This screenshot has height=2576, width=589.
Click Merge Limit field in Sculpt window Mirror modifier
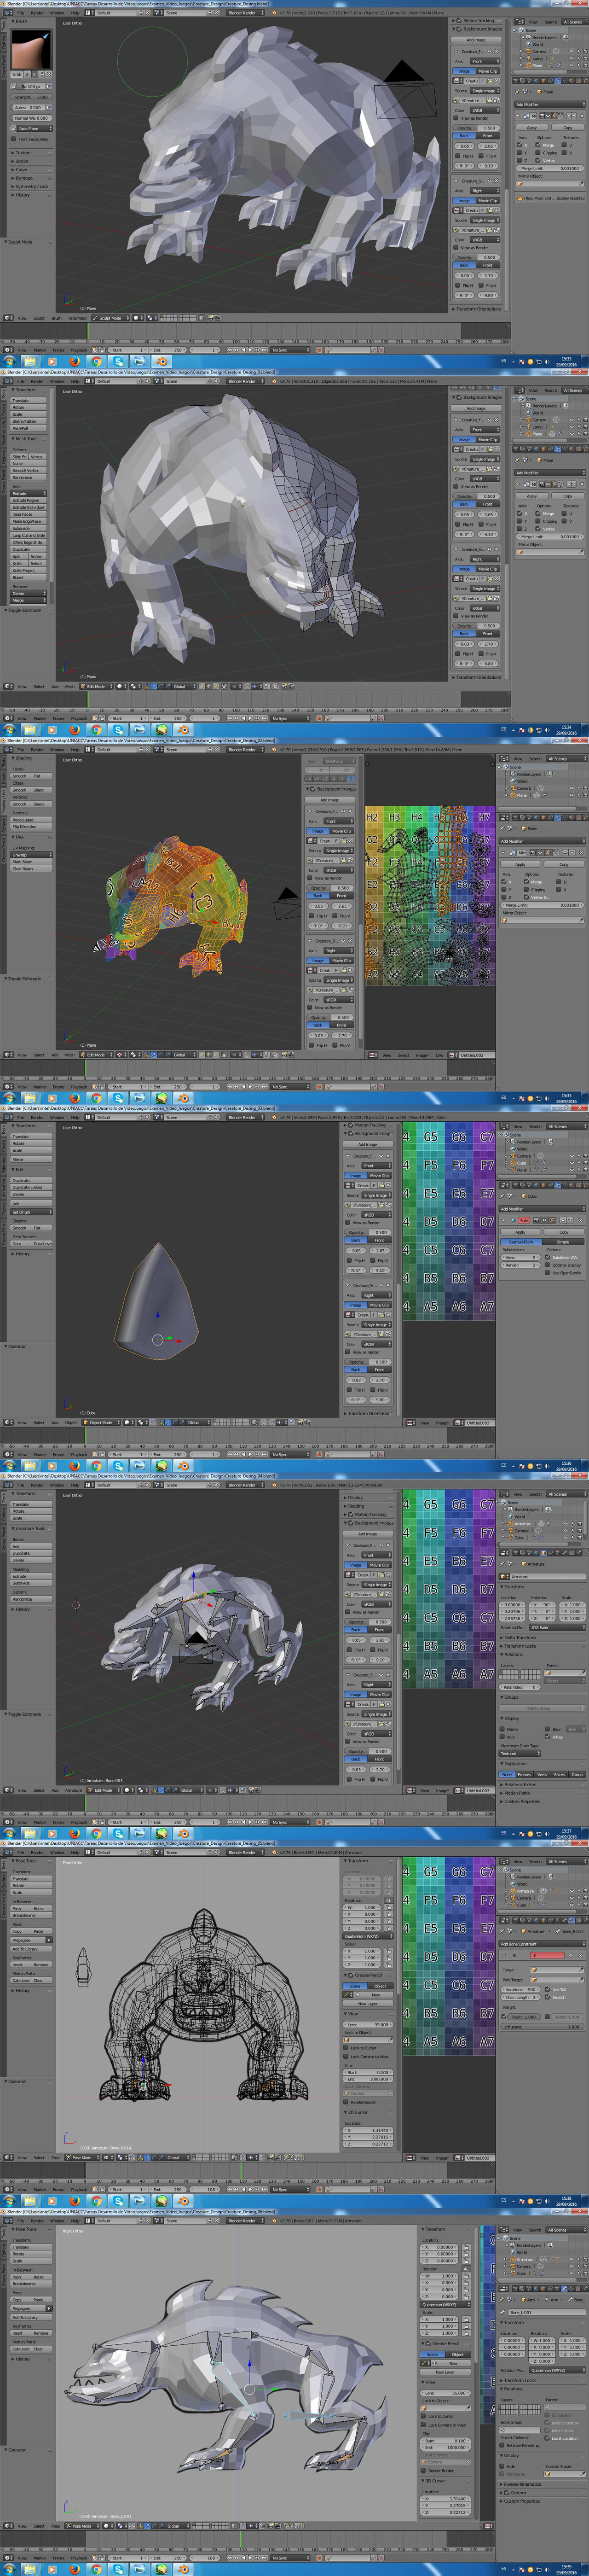(x=551, y=168)
